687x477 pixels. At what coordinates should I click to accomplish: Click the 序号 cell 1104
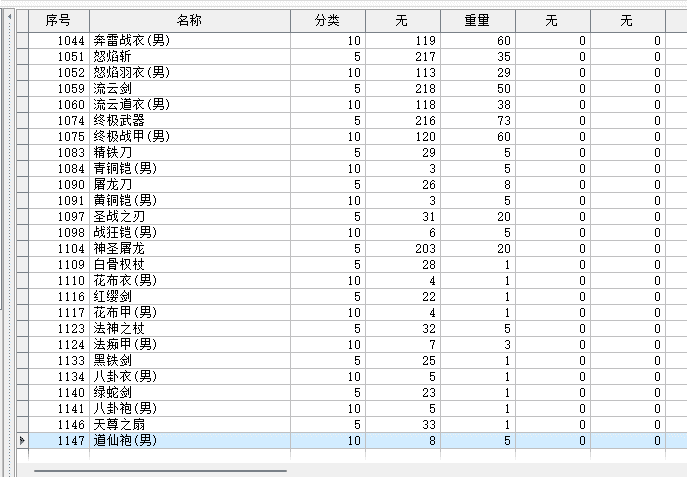pyautogui.click(x=59, y=249)
